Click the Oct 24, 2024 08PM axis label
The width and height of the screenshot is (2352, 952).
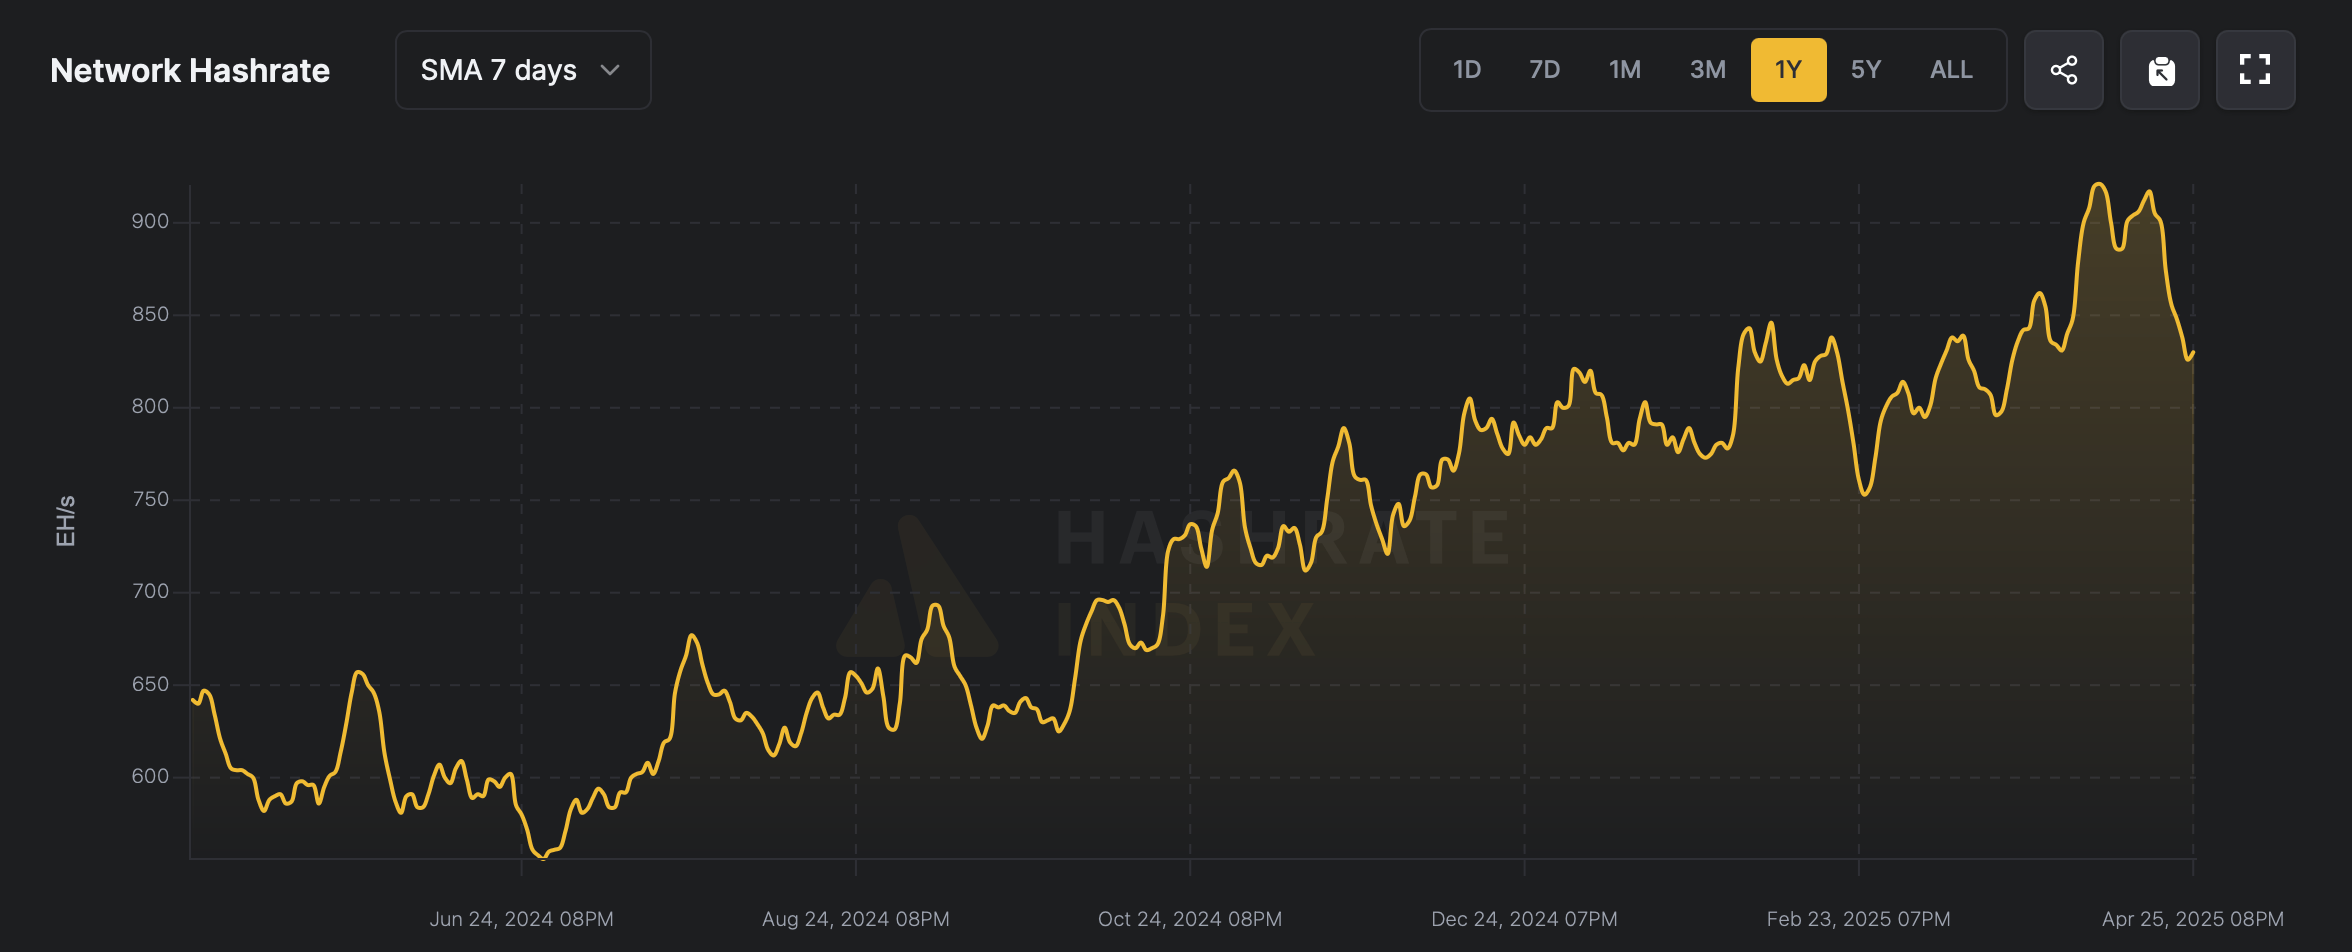tap(1189, 918)
